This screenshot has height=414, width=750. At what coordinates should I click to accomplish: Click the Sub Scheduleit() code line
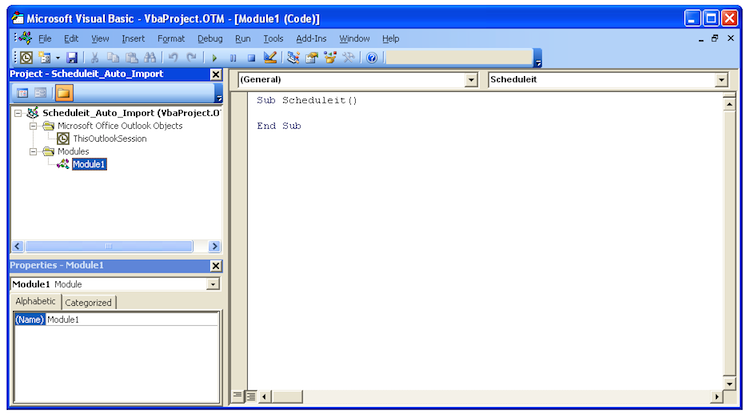point(307,100)
